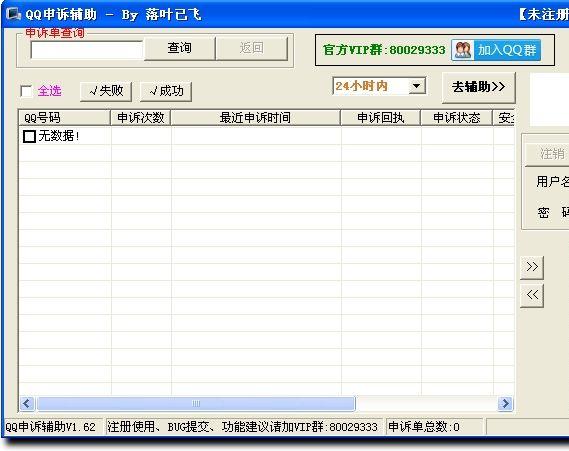This screenshot has height=451, width=569.
Task: Click the 申诉状态 column header
Action: pos(457,118)
